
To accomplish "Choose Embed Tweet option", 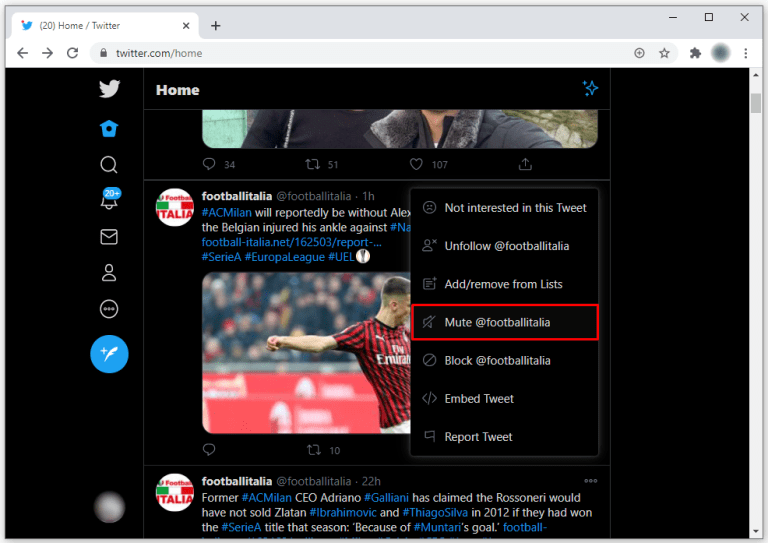I will pos(504,399).
